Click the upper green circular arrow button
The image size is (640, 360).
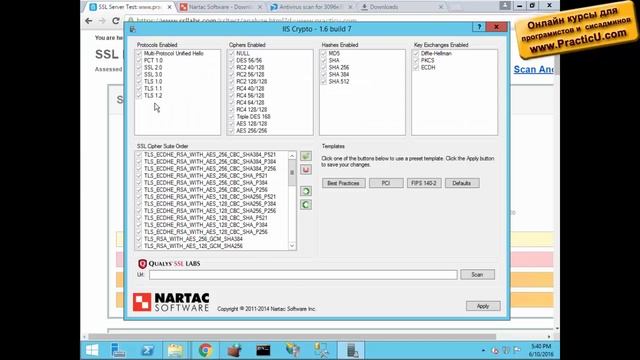click(306, 191)
